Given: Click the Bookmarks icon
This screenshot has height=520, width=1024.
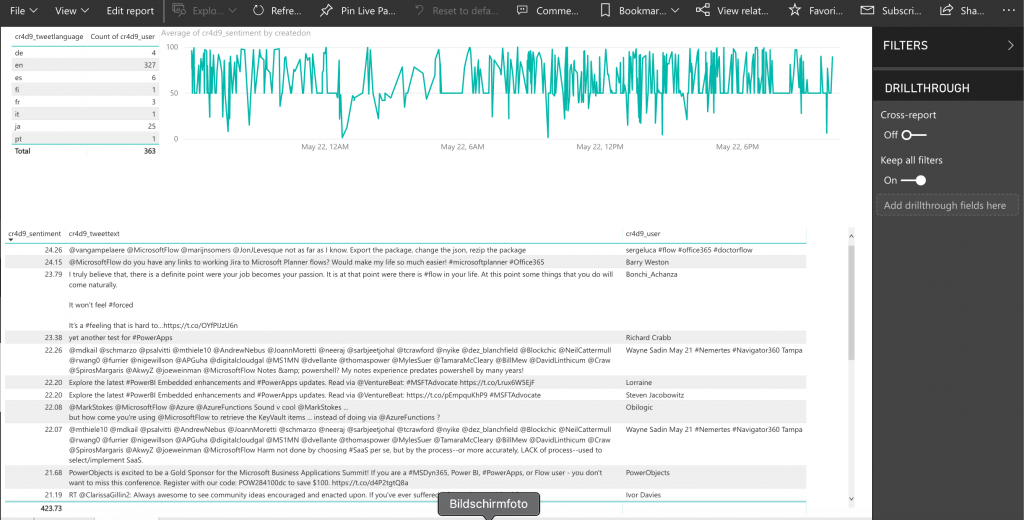Looking at the screenshot, I should [x=605, y=10].
